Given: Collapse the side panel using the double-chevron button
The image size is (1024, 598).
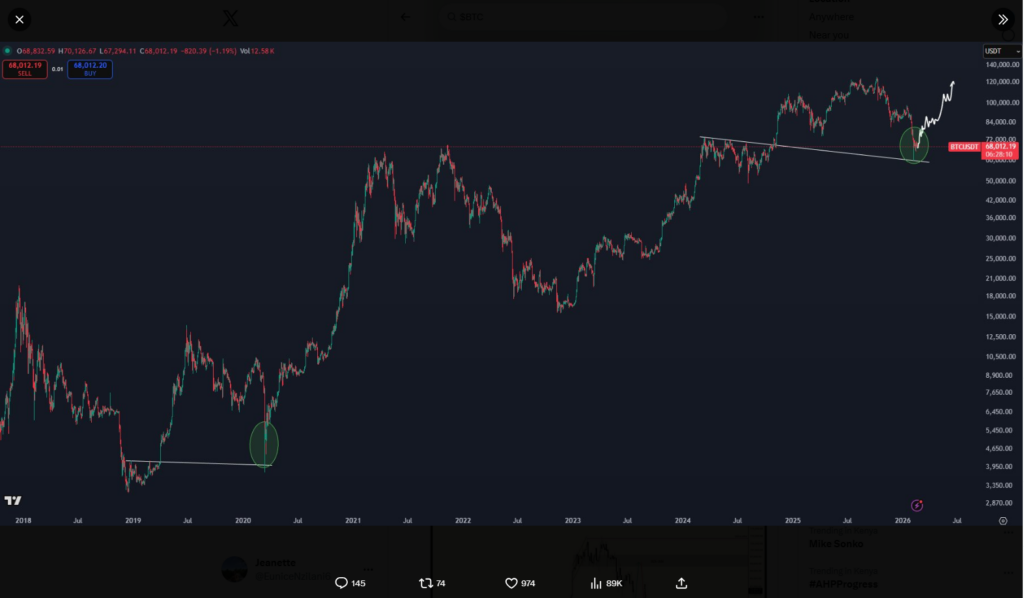Looking at the screenshot, I should 1002,19.
